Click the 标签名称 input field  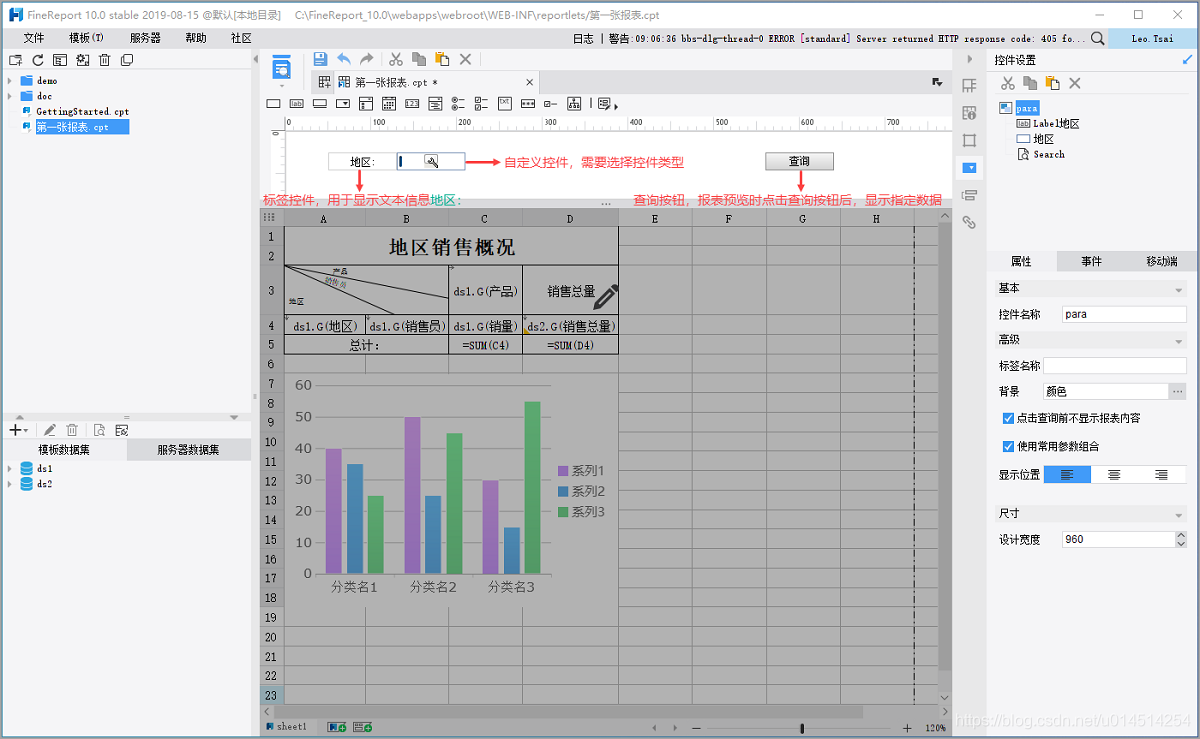point(1116,366)
